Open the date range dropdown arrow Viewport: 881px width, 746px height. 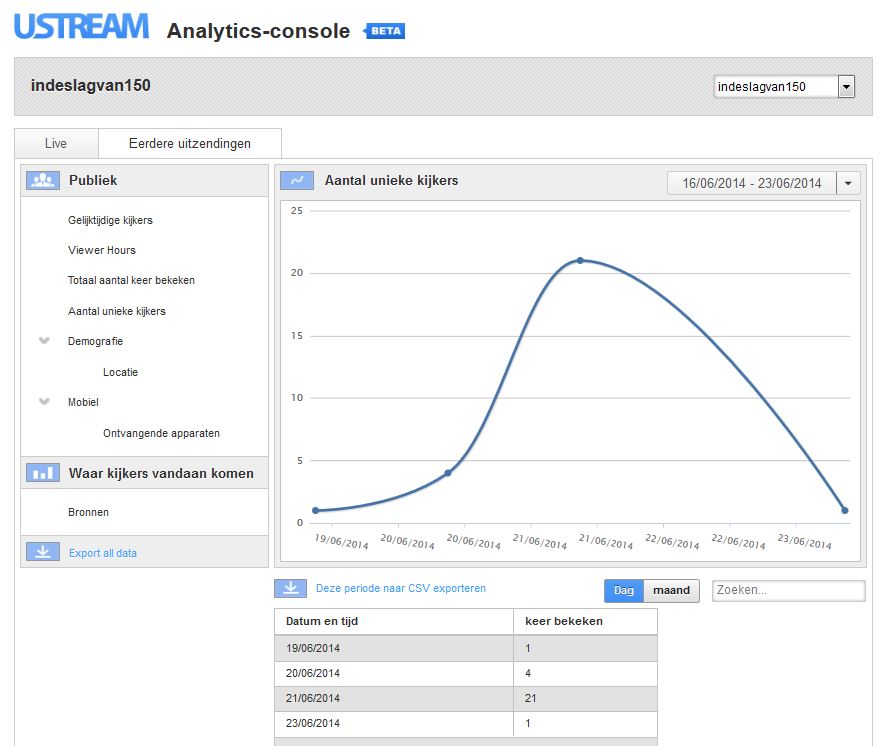tap(848, 183)
